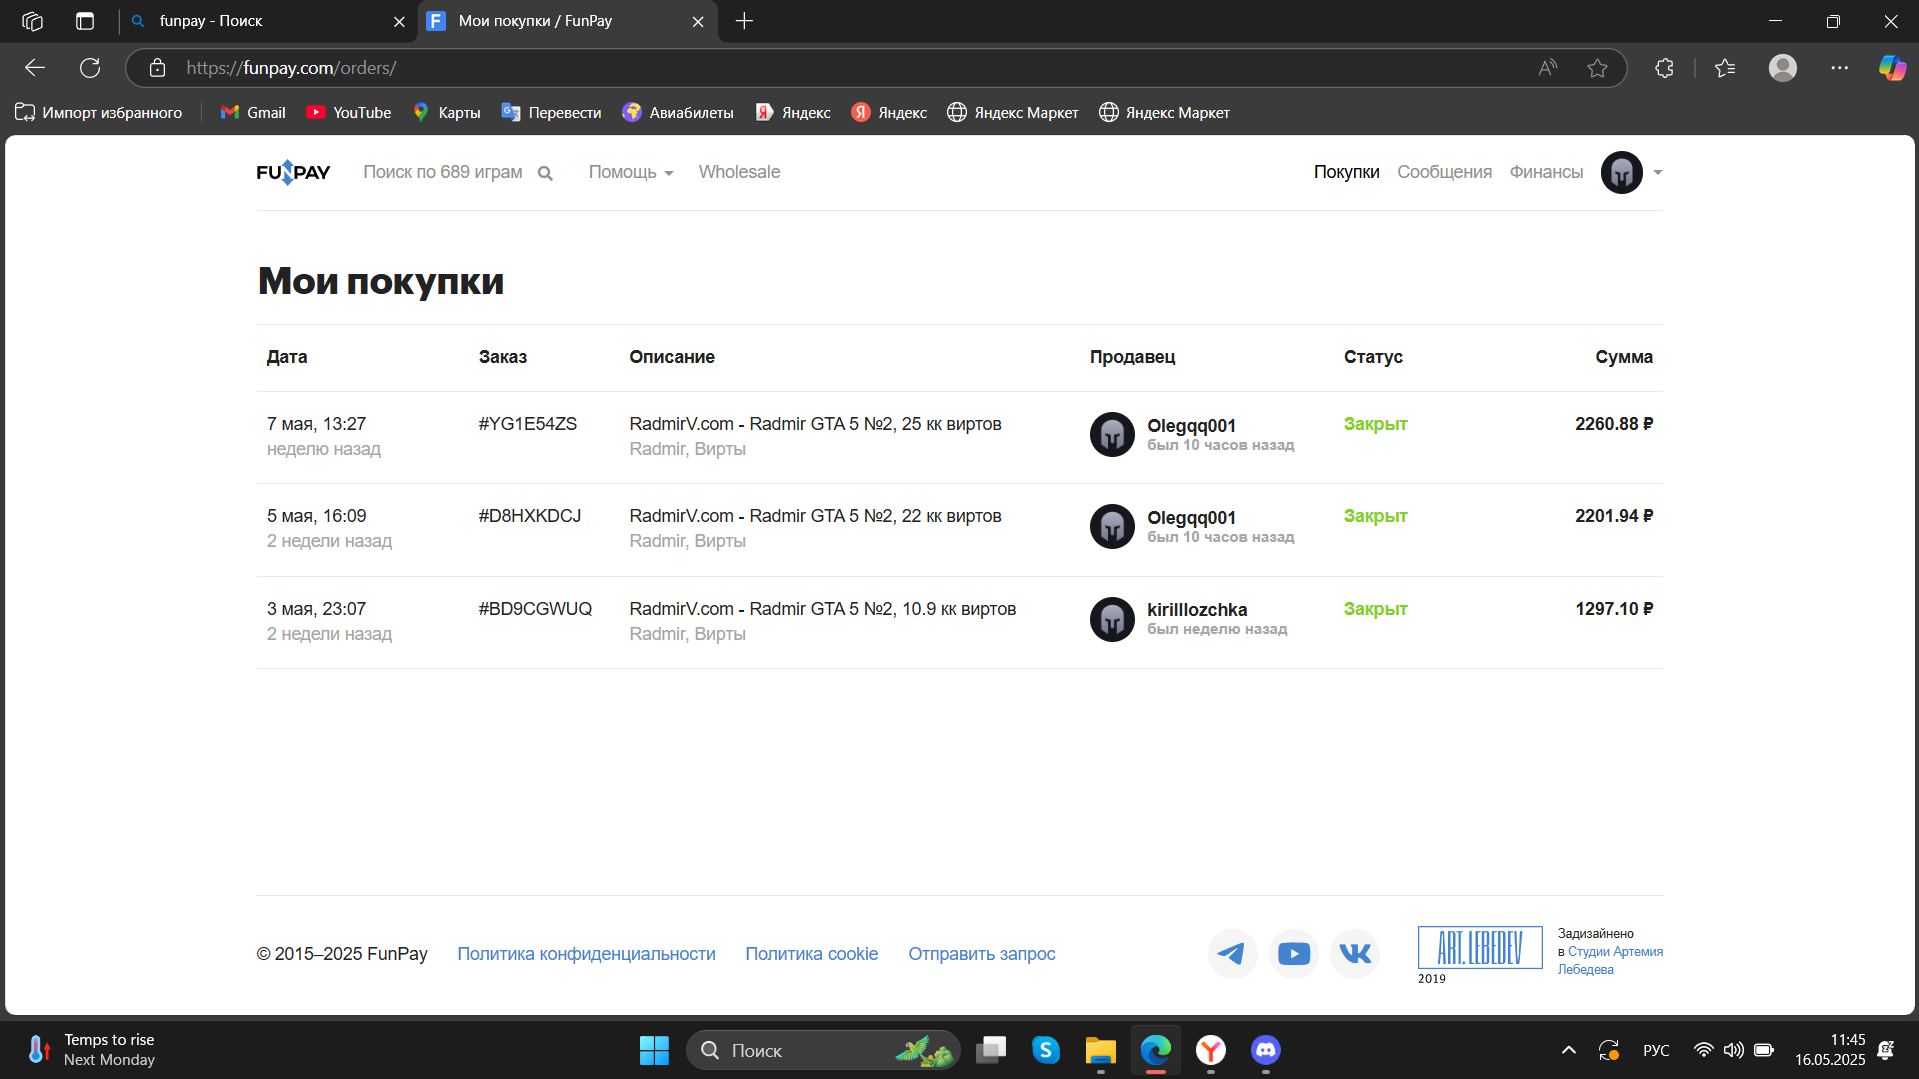
Task: Open seller kirilllozchka profile name
Action: coord(1196,610)
